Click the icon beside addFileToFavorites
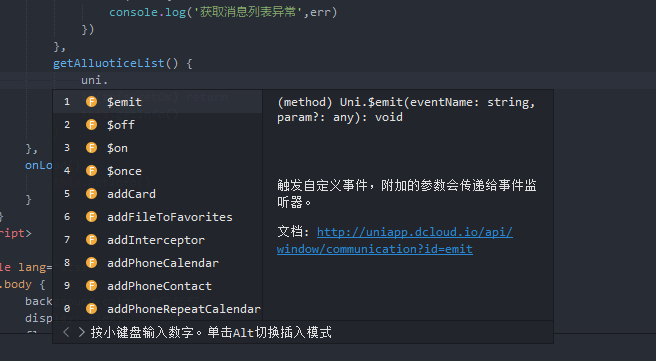Image resolution: width=656 pixels, height=361 pixels. tap(91, 217)
